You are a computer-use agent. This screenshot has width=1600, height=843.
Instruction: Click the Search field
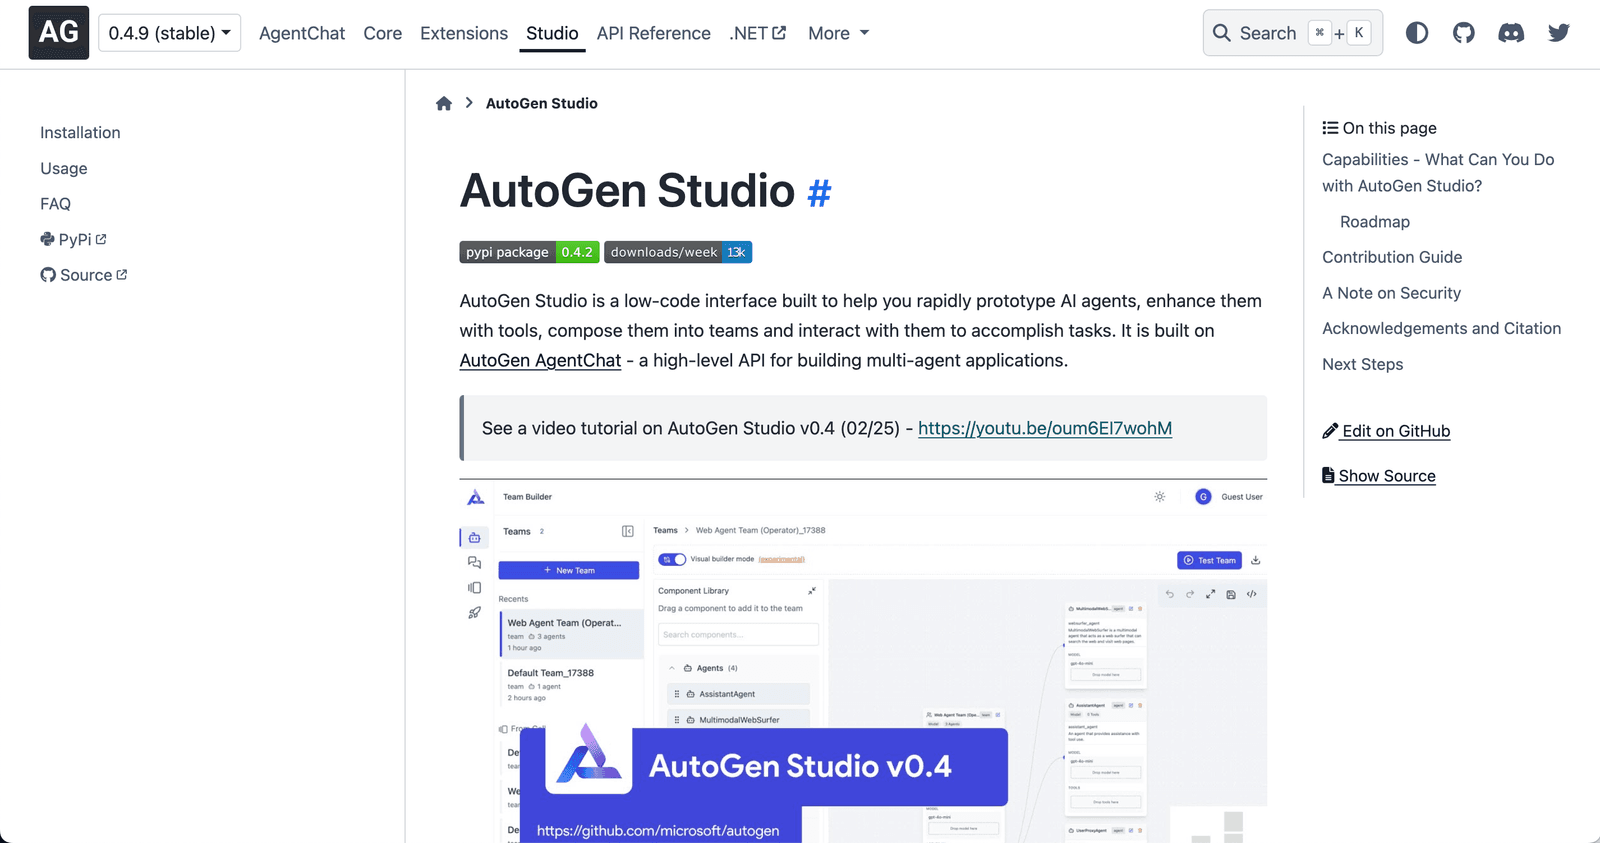pos(1292,33)
